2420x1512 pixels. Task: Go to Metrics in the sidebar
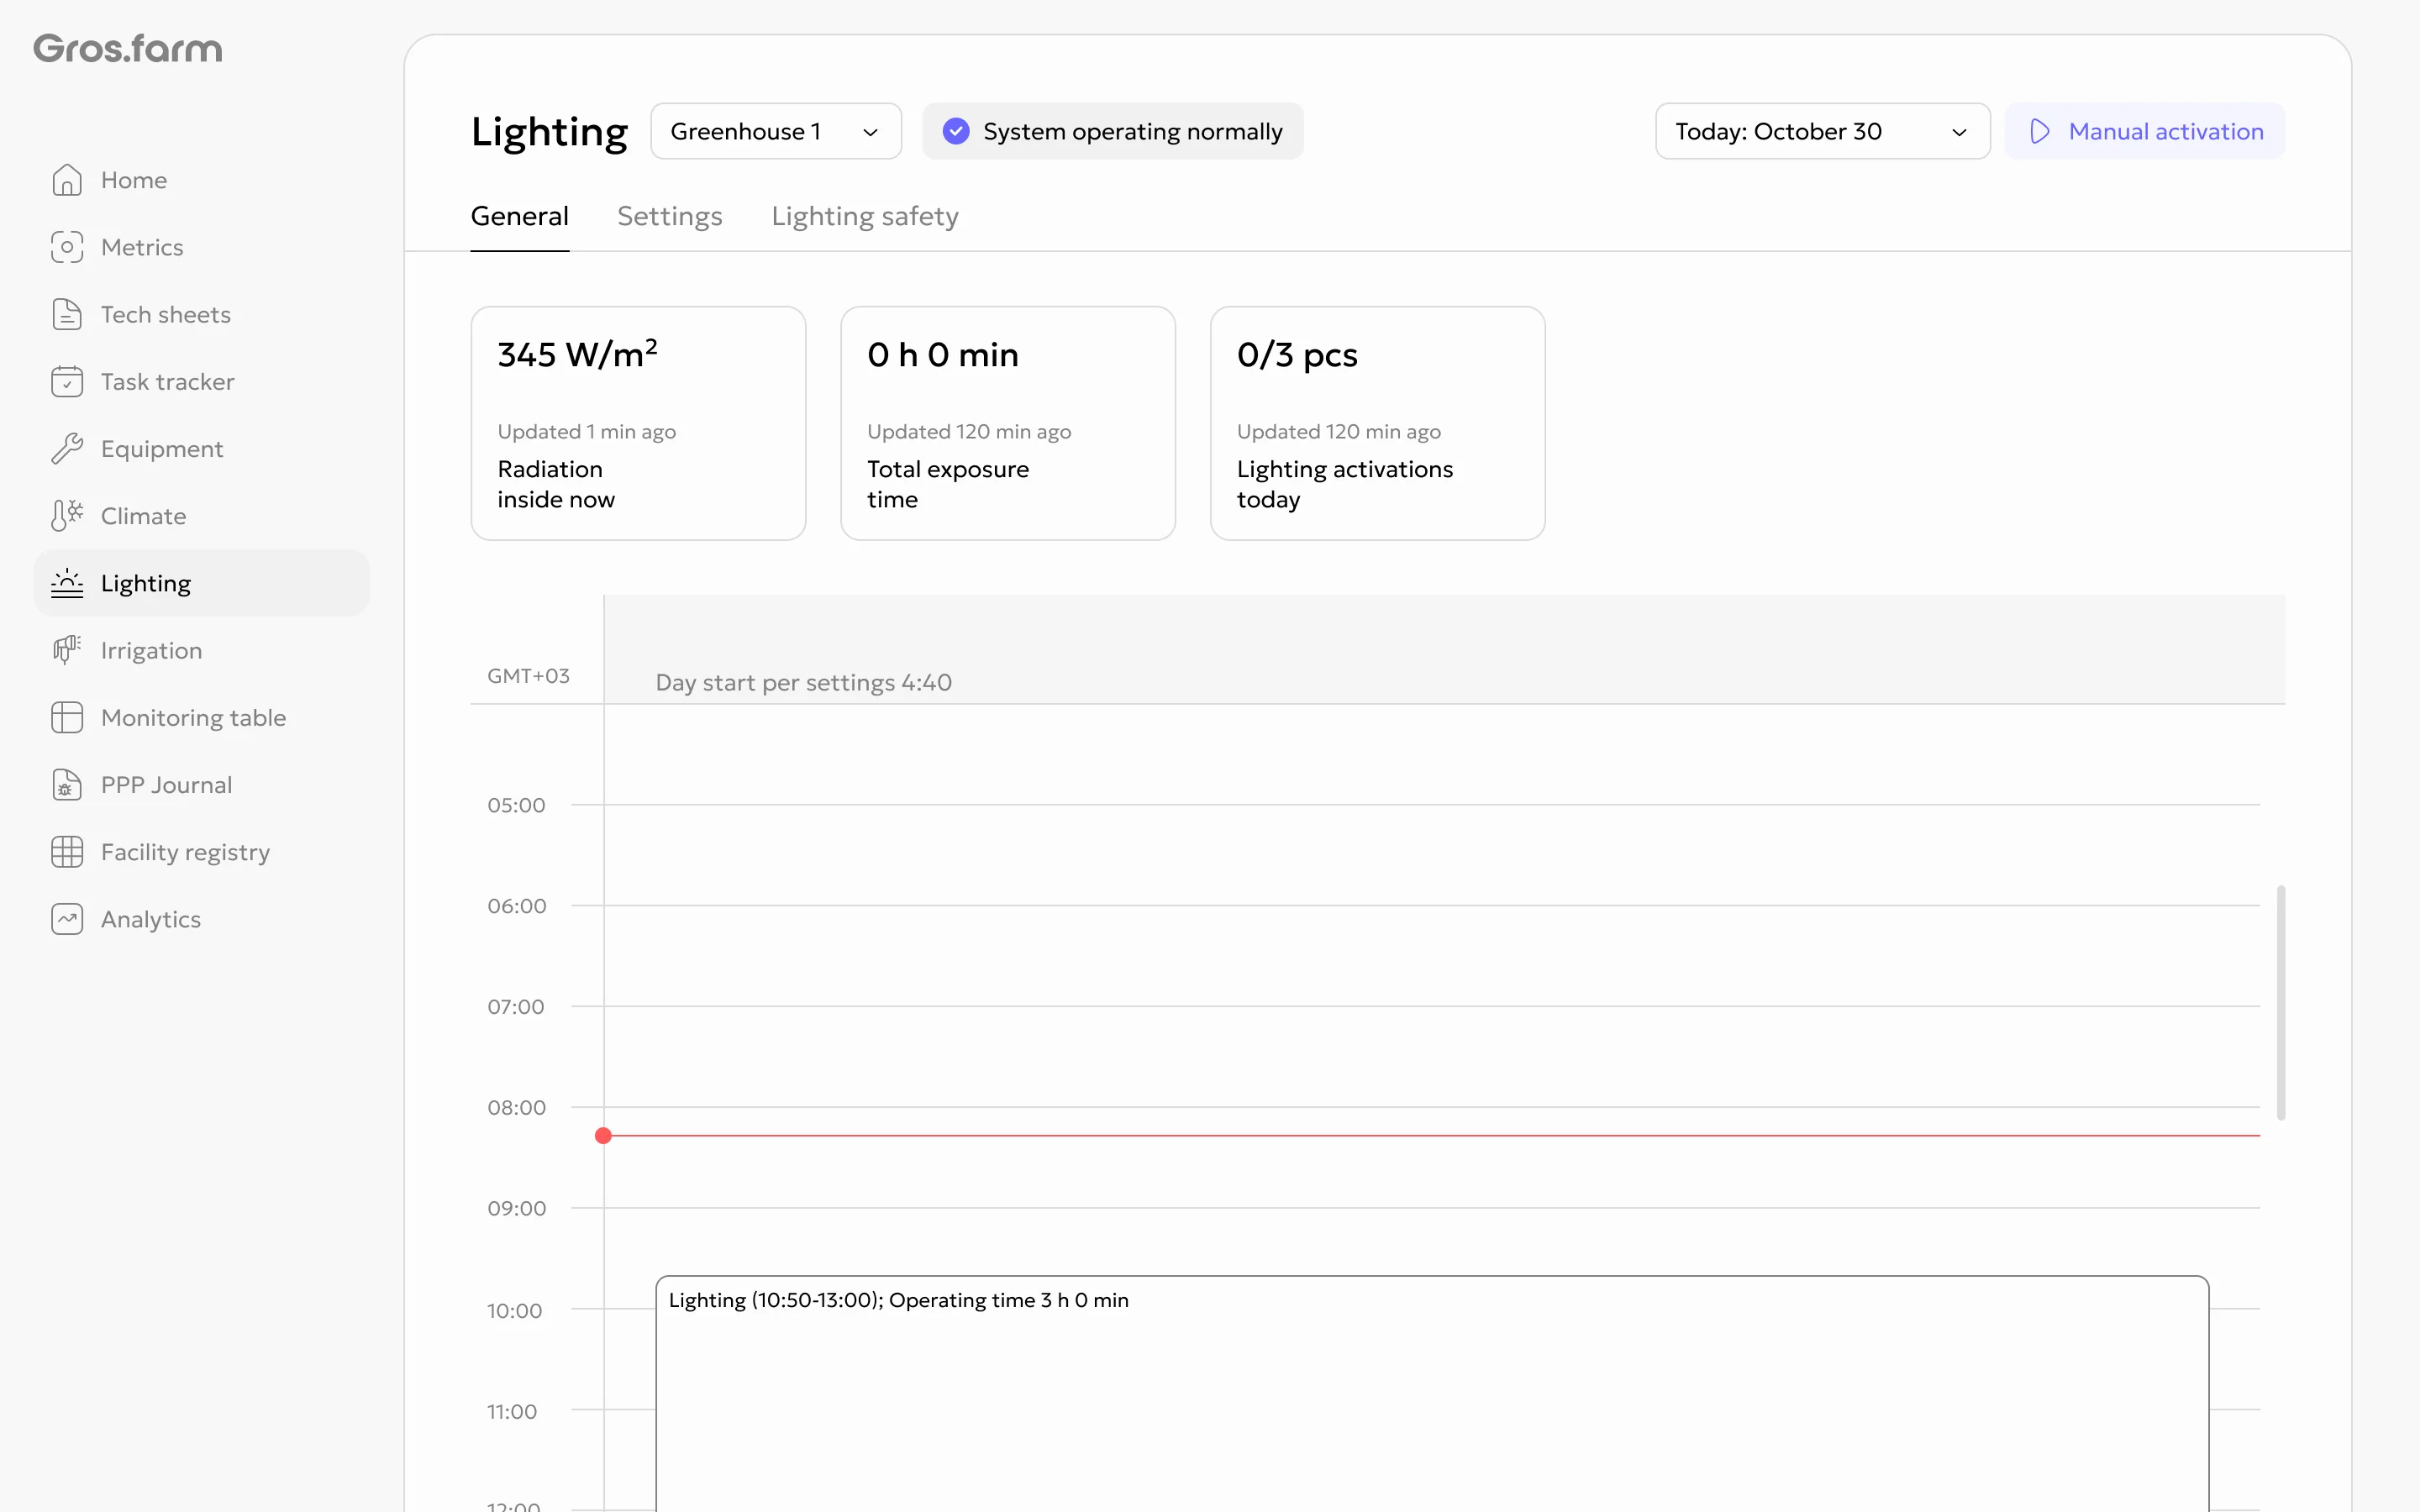click(201, 247)
